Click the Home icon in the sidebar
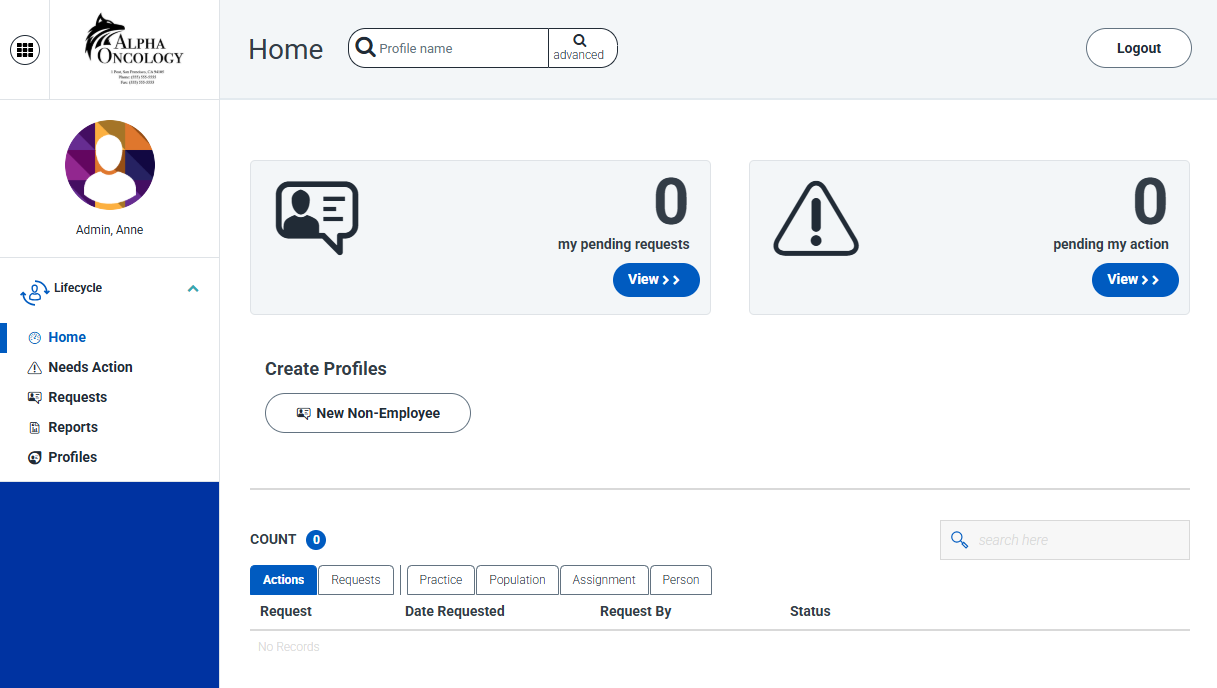 coord(34,337)
